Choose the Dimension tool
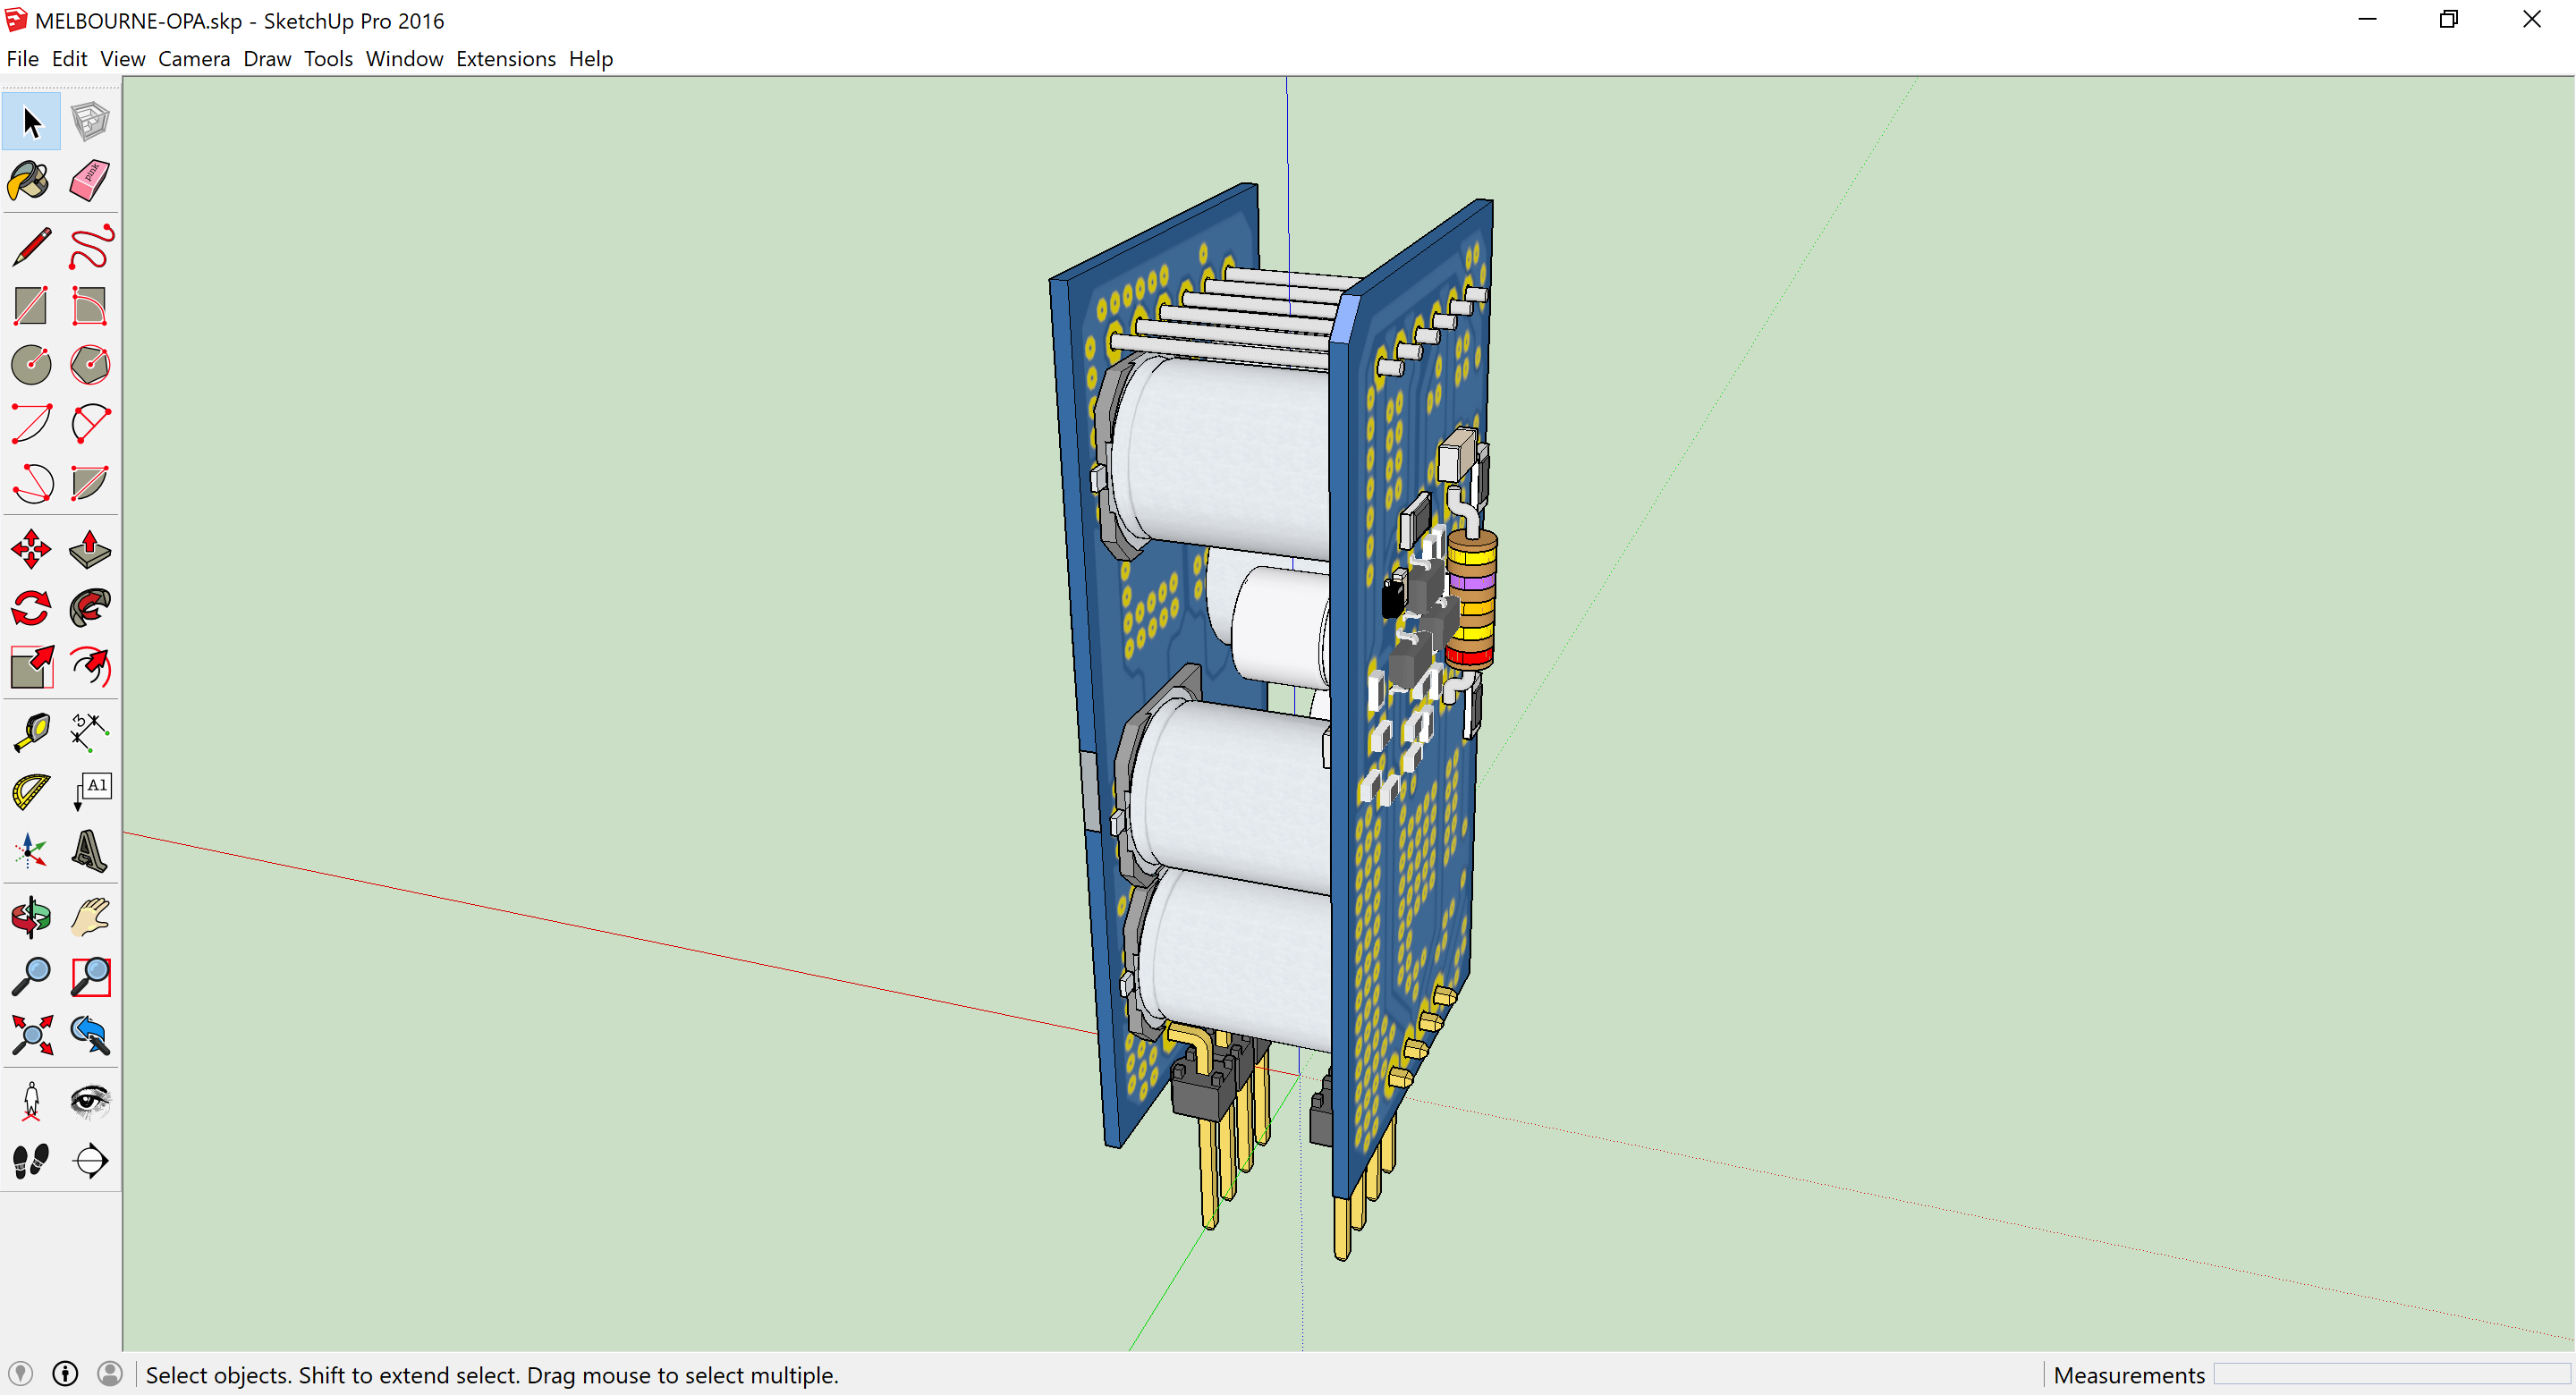 pos(90,733)
